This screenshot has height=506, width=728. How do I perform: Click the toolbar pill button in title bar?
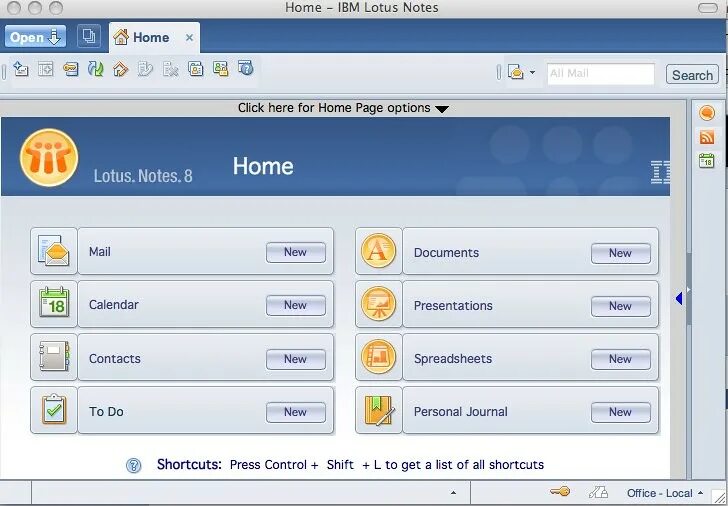[708, 8]
